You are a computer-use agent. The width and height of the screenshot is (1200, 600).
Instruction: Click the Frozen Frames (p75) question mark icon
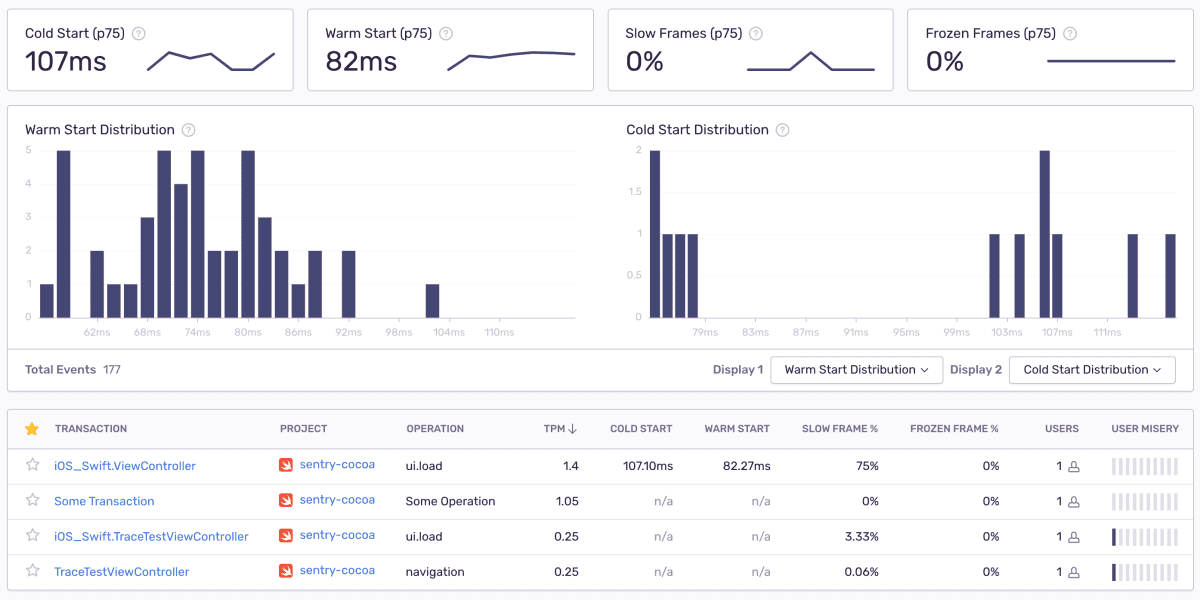[x=1070, y=32]
